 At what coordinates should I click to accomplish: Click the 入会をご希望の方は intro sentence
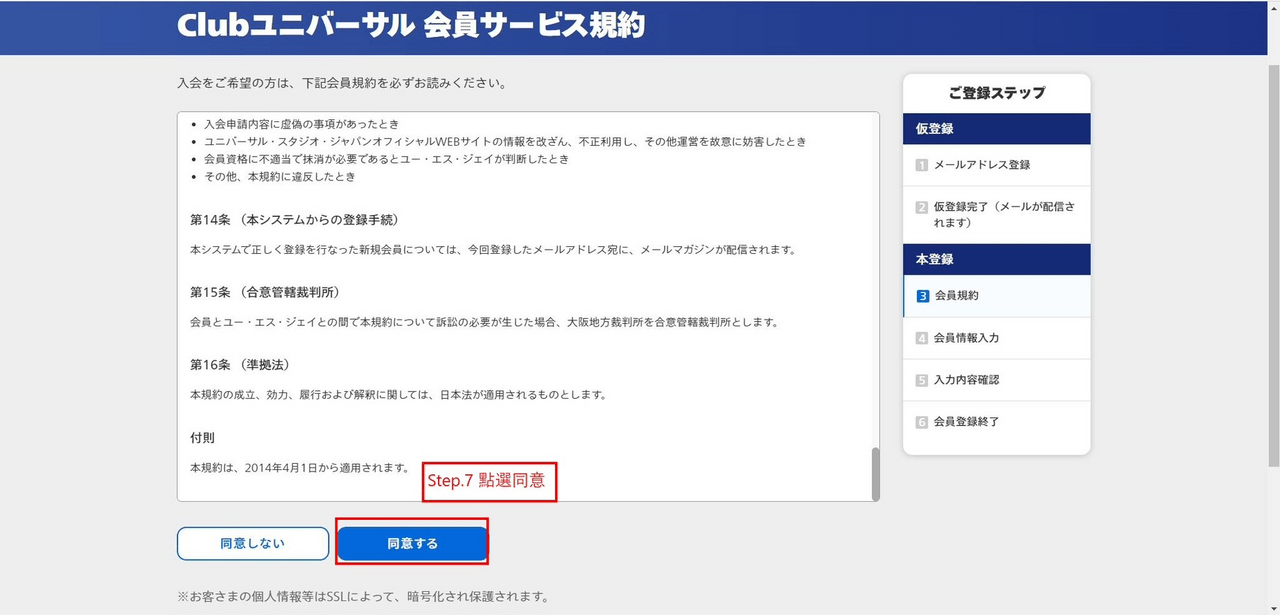[341, 83]
